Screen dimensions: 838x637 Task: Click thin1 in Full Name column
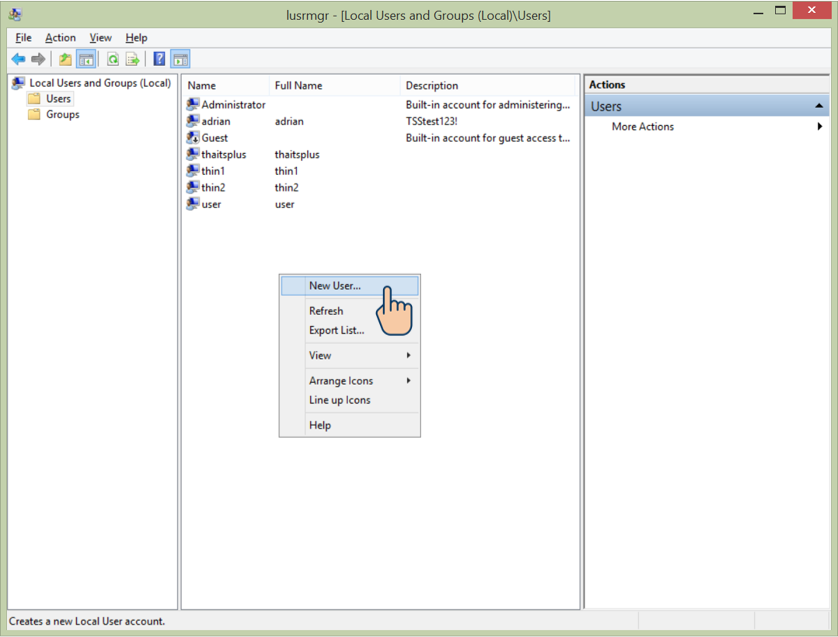click(x=286, y=170)
